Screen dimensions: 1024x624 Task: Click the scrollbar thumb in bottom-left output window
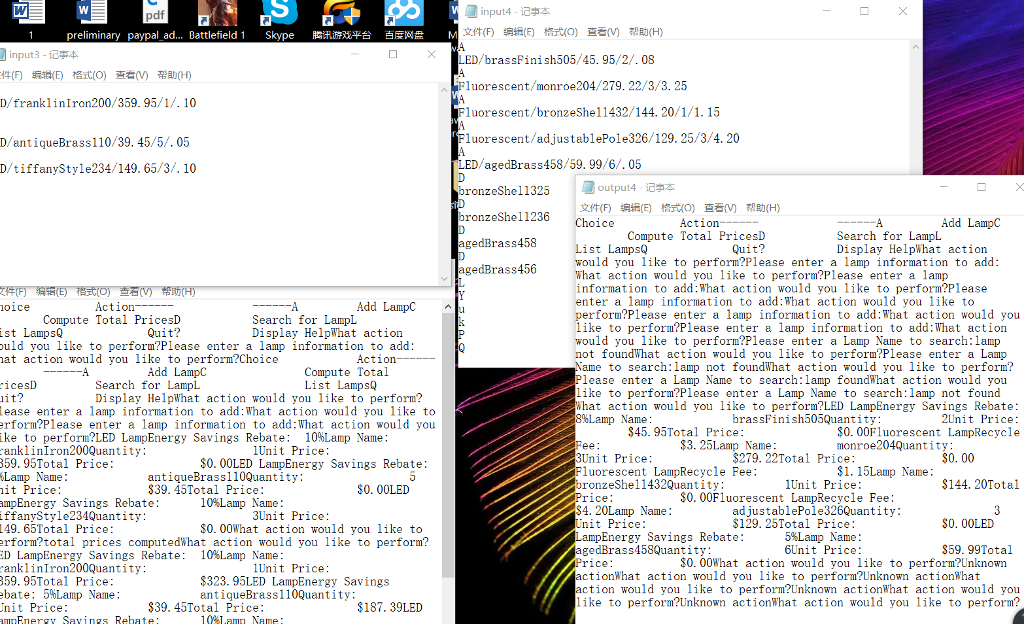[x=447, y=445]
